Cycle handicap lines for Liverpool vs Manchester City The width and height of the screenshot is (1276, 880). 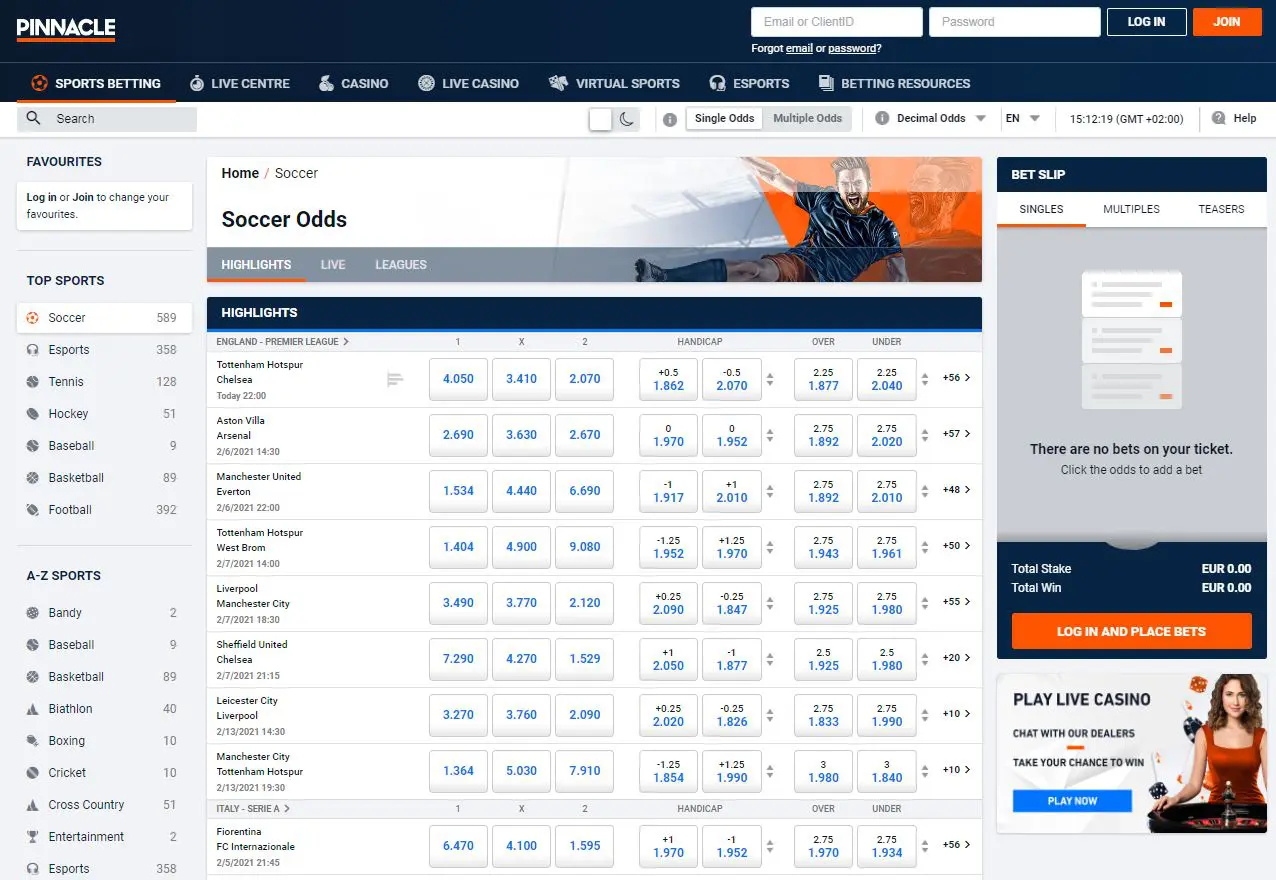(770, 603)
